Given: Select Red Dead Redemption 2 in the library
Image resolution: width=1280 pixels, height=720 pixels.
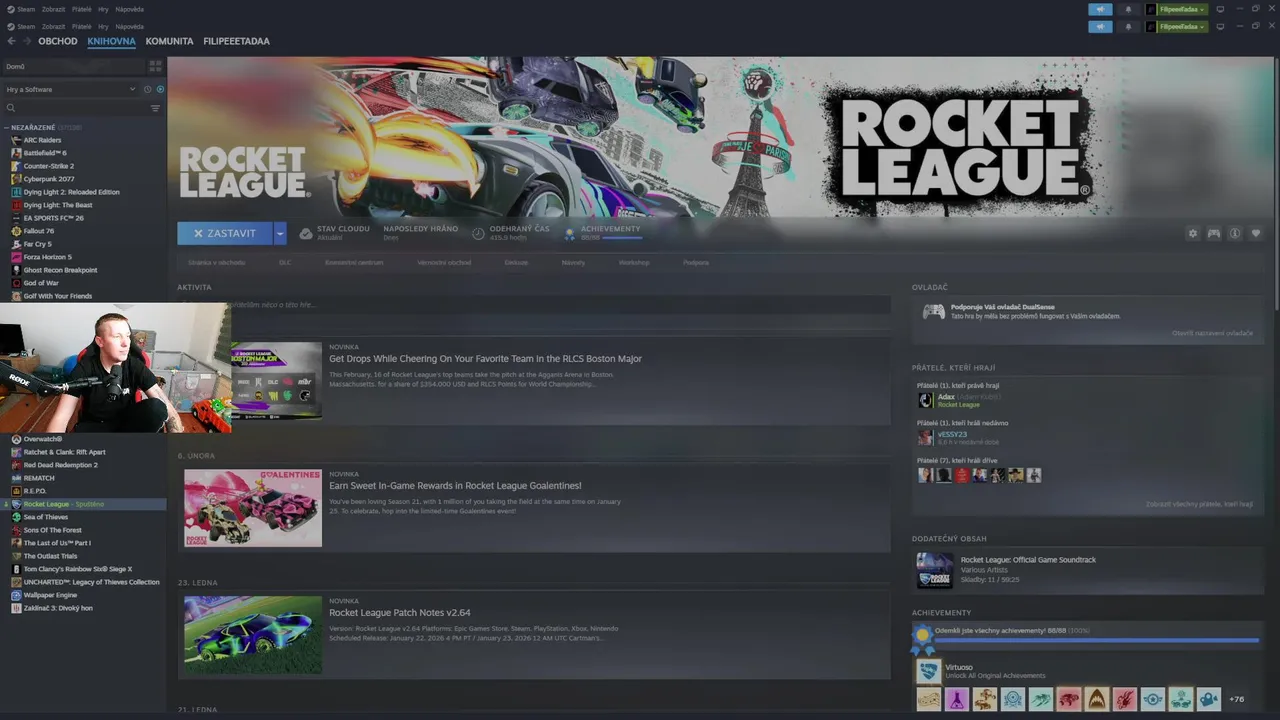Looking at the screenshot, I should point(60,465).
